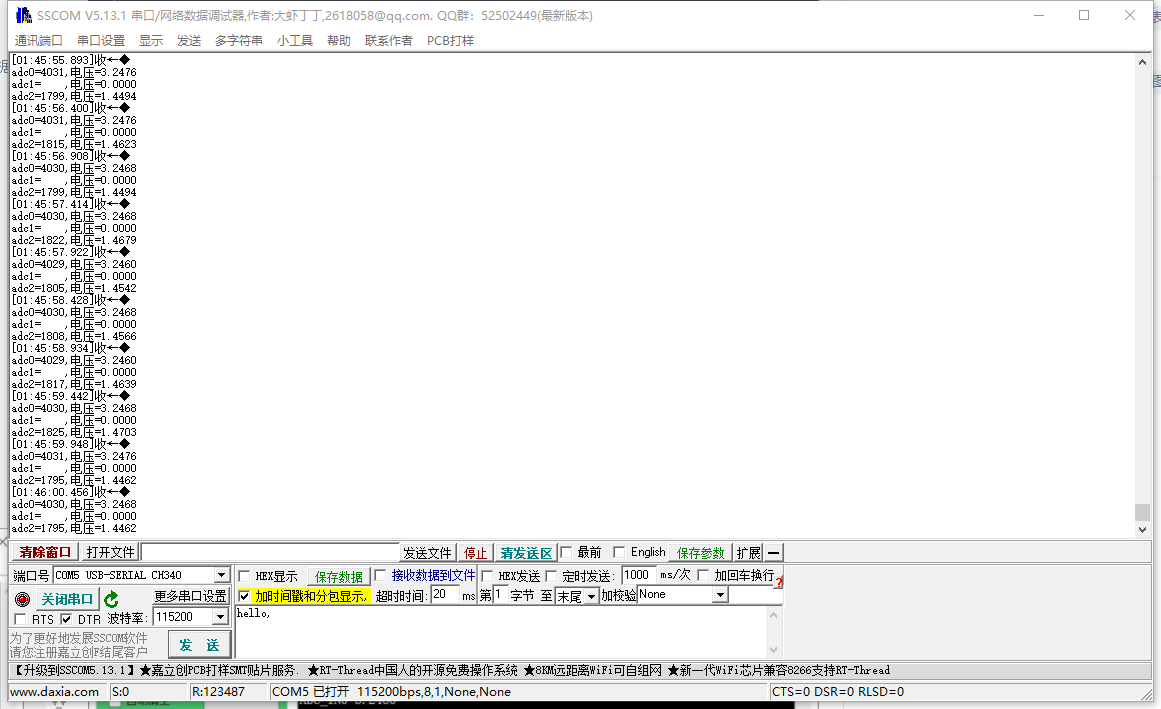The image size is (1161, 709).
Task: Click the red port status indicator icon
Action: [x=21, y=597]
